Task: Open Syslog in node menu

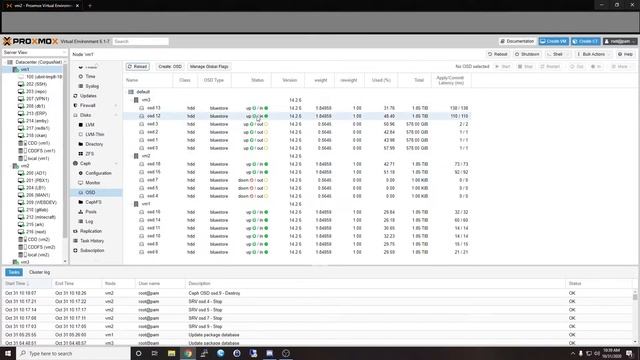Action: coord(92,86)
